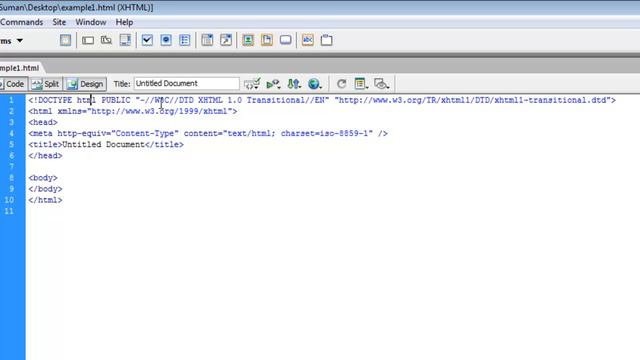This screenshot has width=640, height=360.
Task: Insert a Fieldset form element
Action: pos(326,40)
